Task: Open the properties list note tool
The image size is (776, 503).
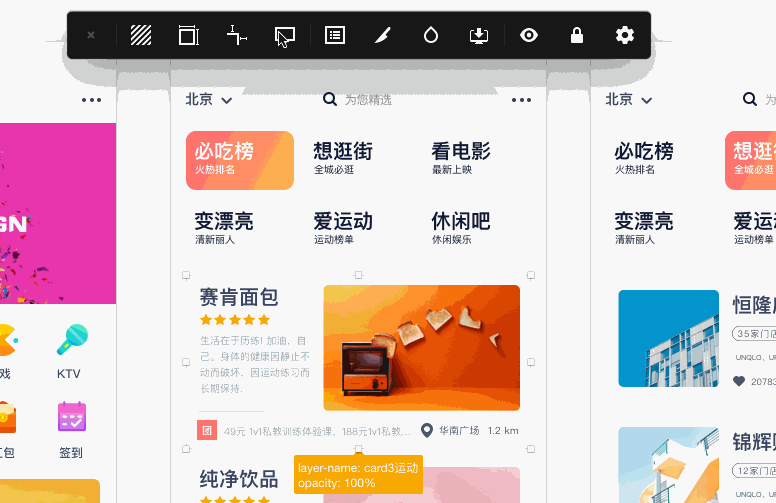Action: coord(335,35)
